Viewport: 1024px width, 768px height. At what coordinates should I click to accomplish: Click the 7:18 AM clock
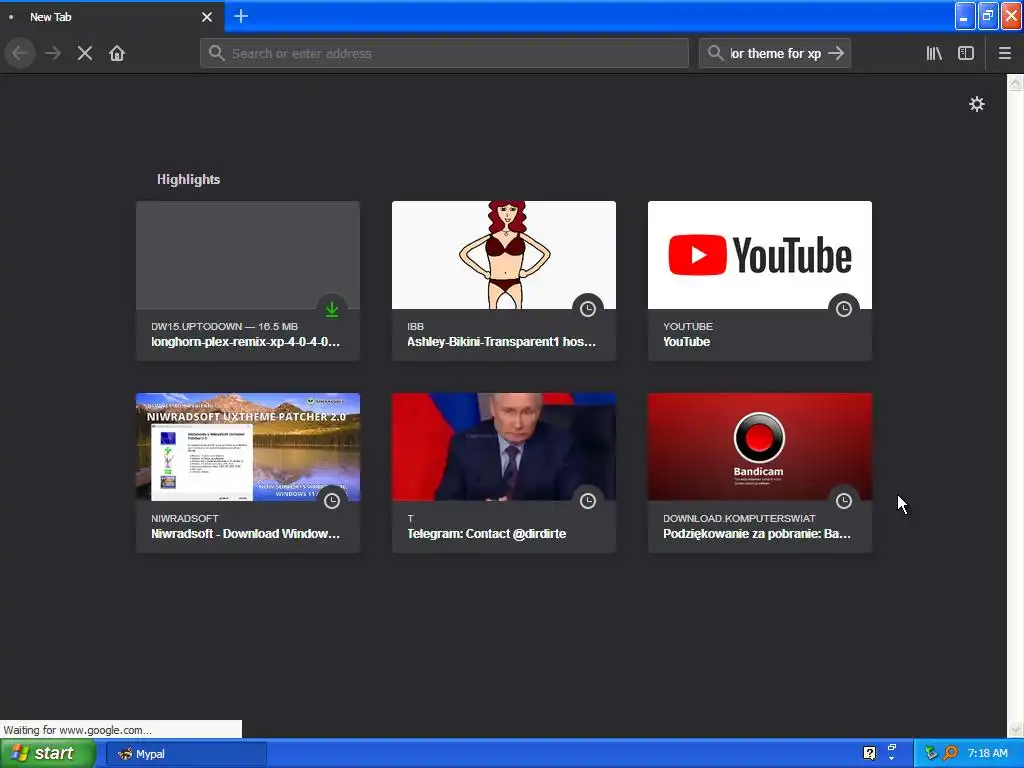(x=987, y=754)
